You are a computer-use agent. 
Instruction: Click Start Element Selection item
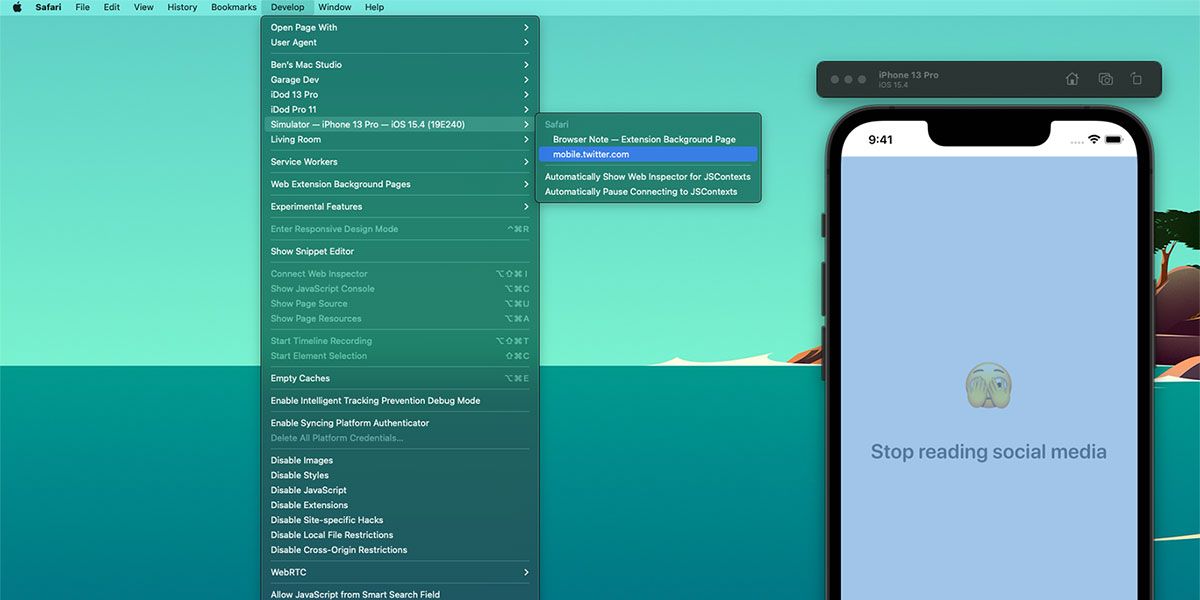pos(400,355)
